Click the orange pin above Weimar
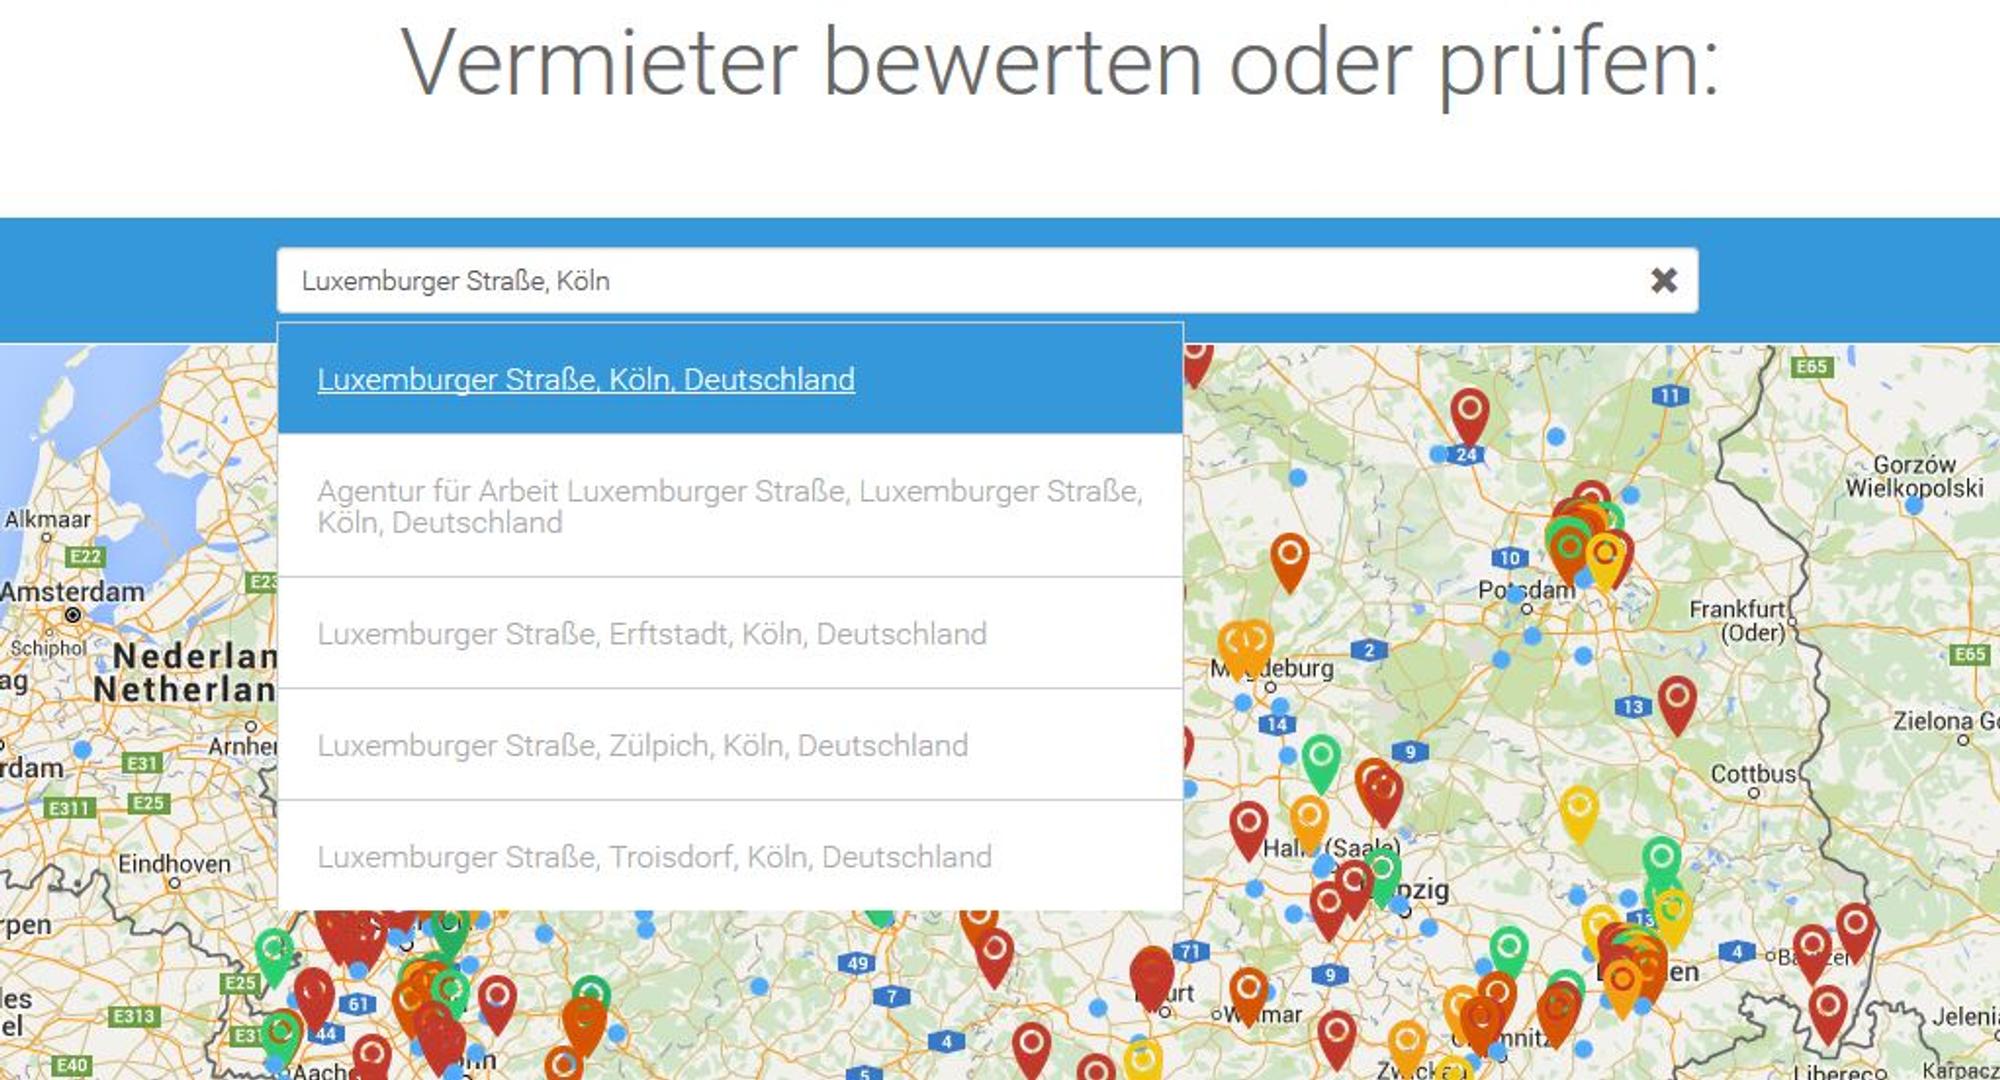This screenshot has width=2000, height=1080. pyautogui.click(x=1248, y=995)
